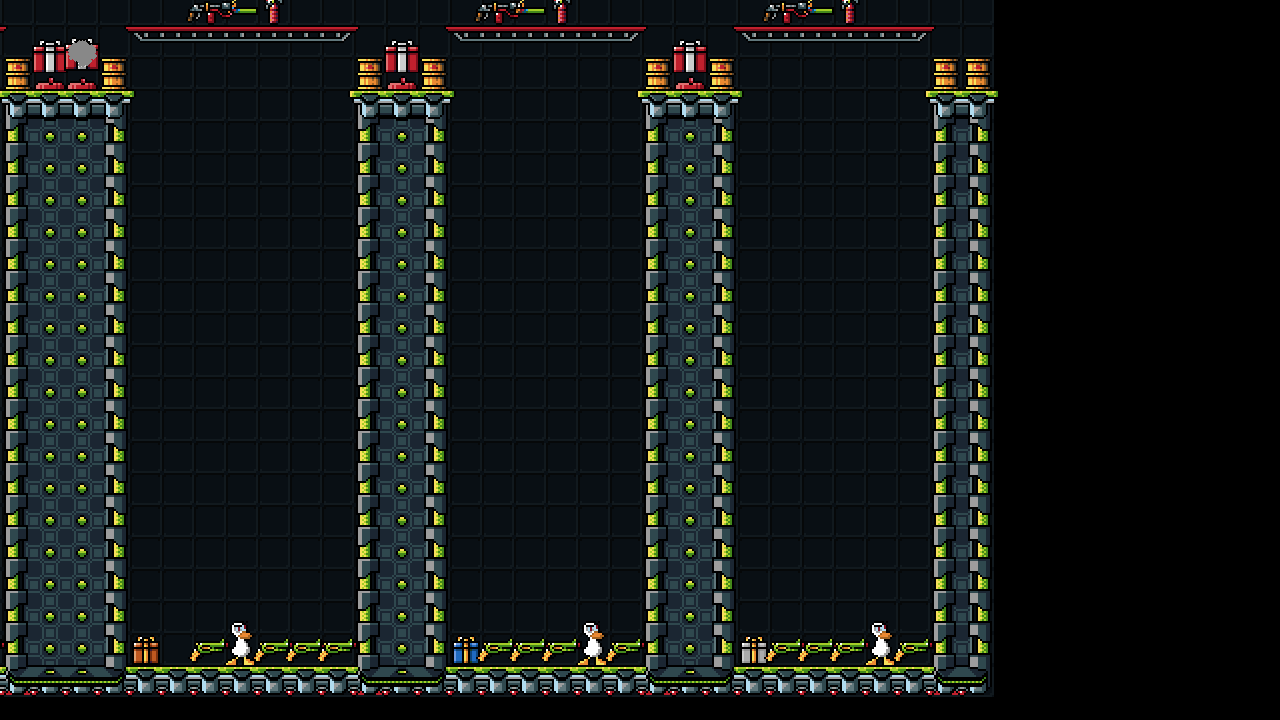Click the red present atop the third pillar
This screenshot has height=720, width=1280.
[x=689, y=58]
